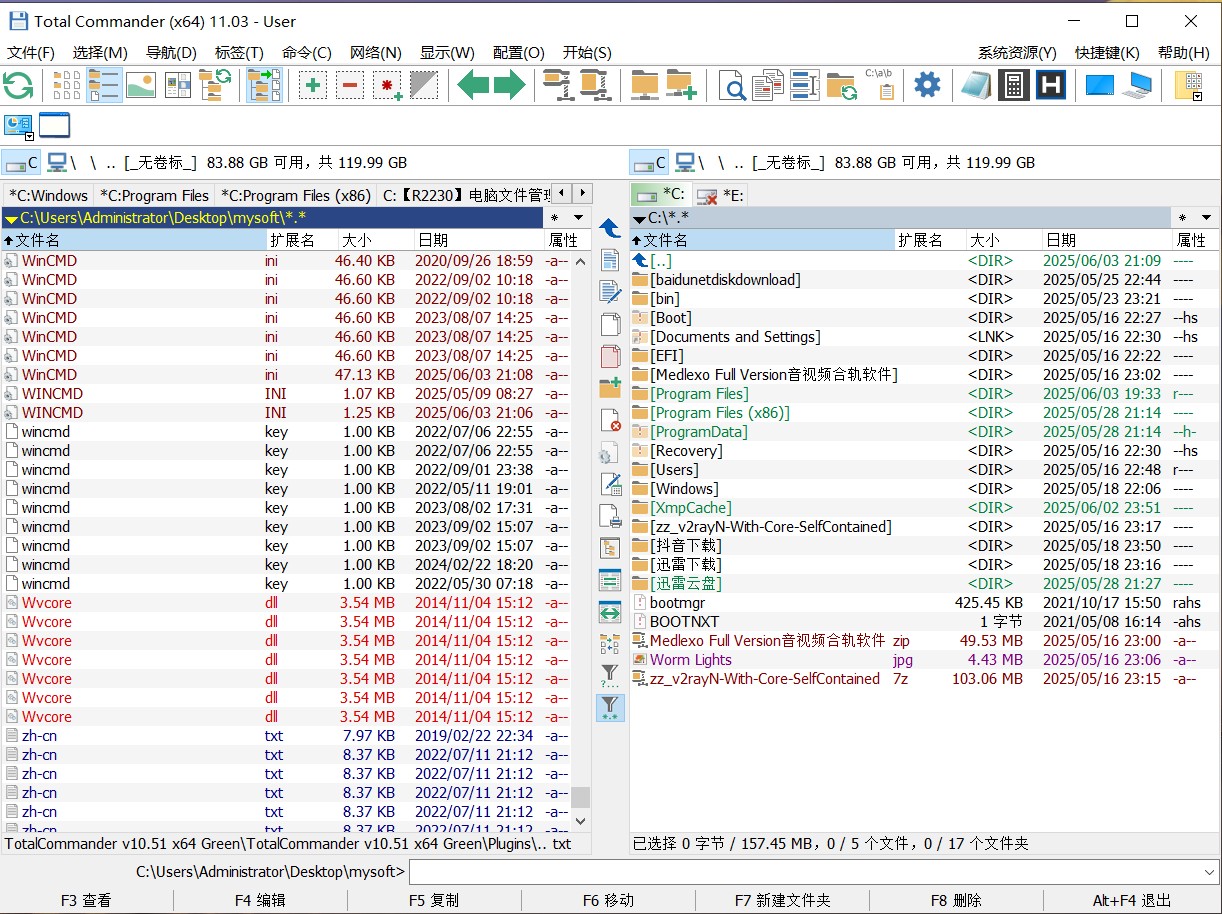Create a new folder from the middle bar icon
Image resolution: width=1222 pixels, height=914 pixels.
click(610, 388)
